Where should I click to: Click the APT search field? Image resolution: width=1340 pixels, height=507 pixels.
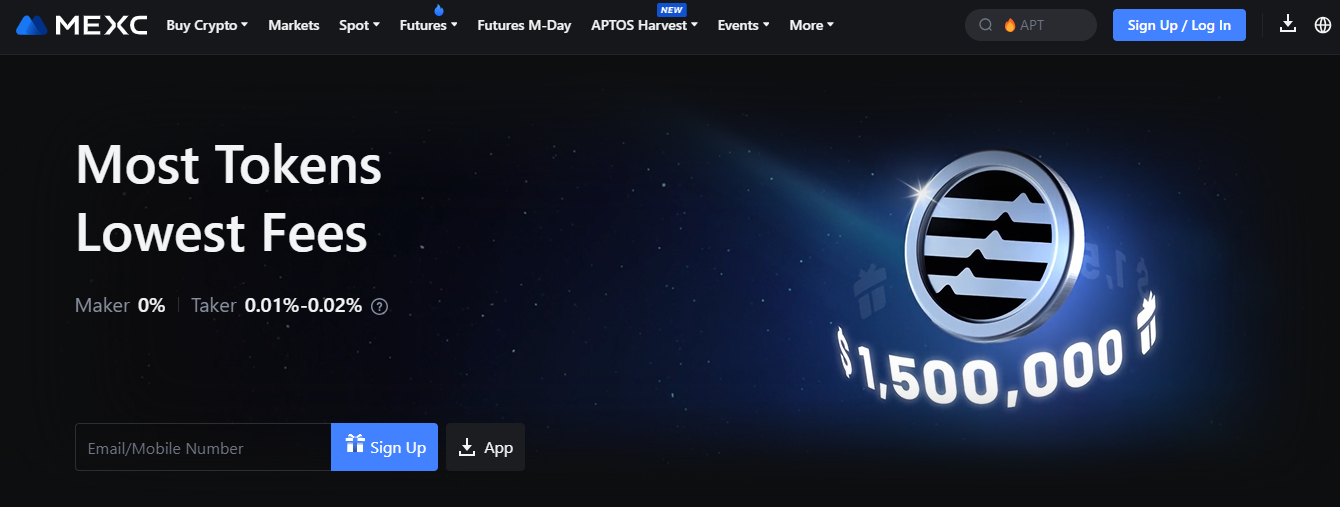pyautogui.click(x=1031, y=25)
